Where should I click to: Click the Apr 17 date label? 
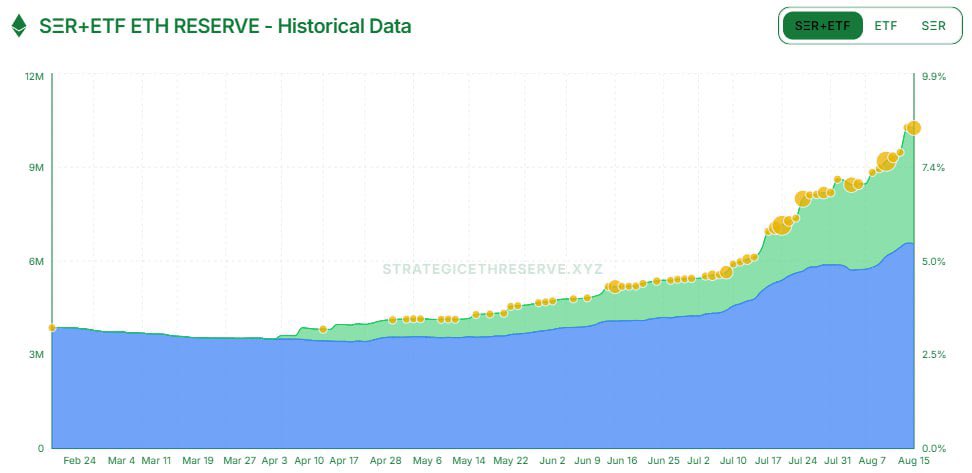point(344,461)
